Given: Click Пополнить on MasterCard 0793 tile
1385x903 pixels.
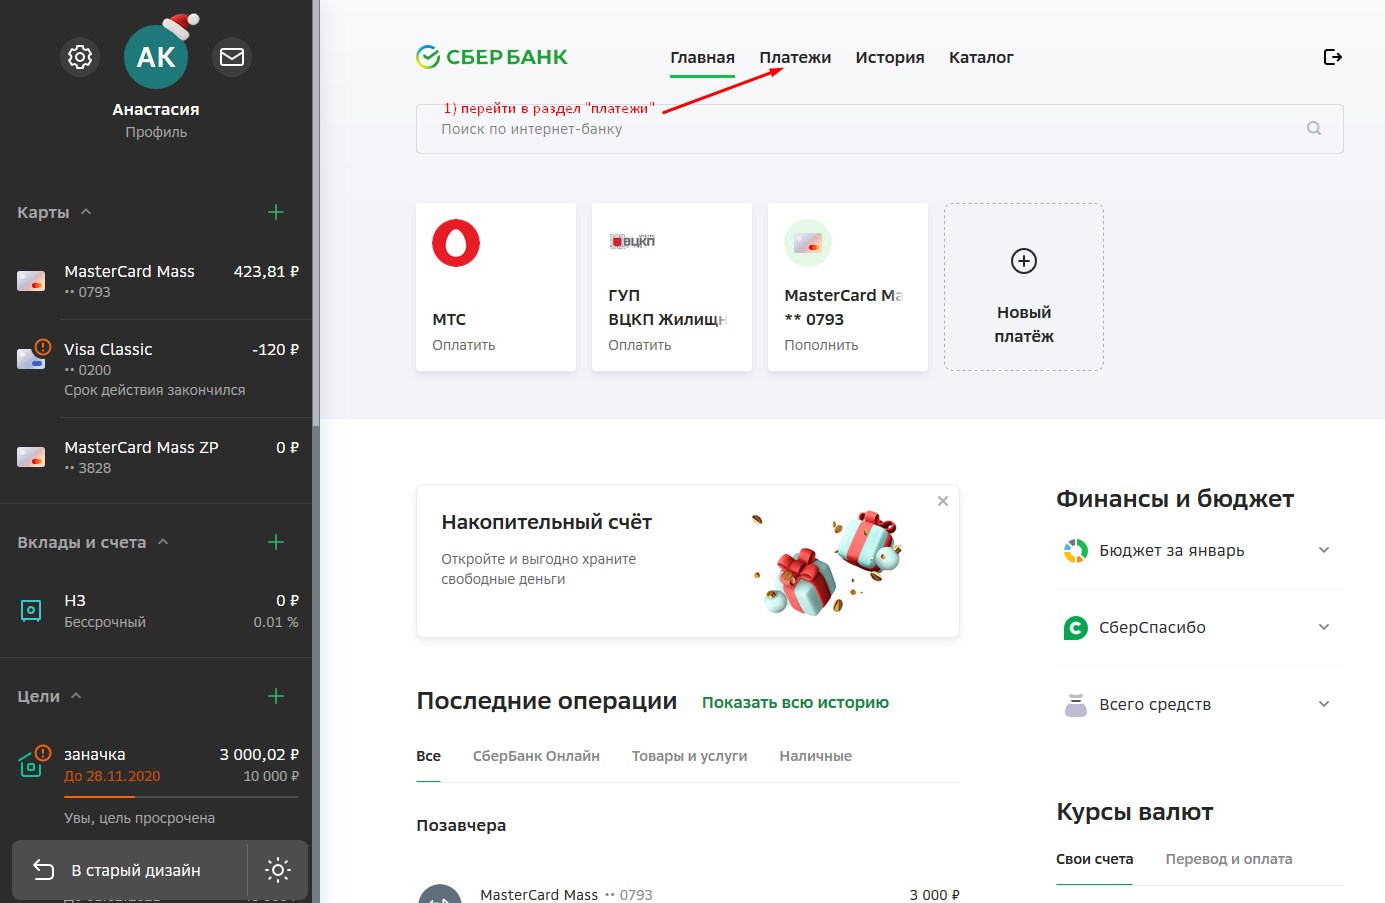Looking at the screenshot, I should [x=821, y=345].
